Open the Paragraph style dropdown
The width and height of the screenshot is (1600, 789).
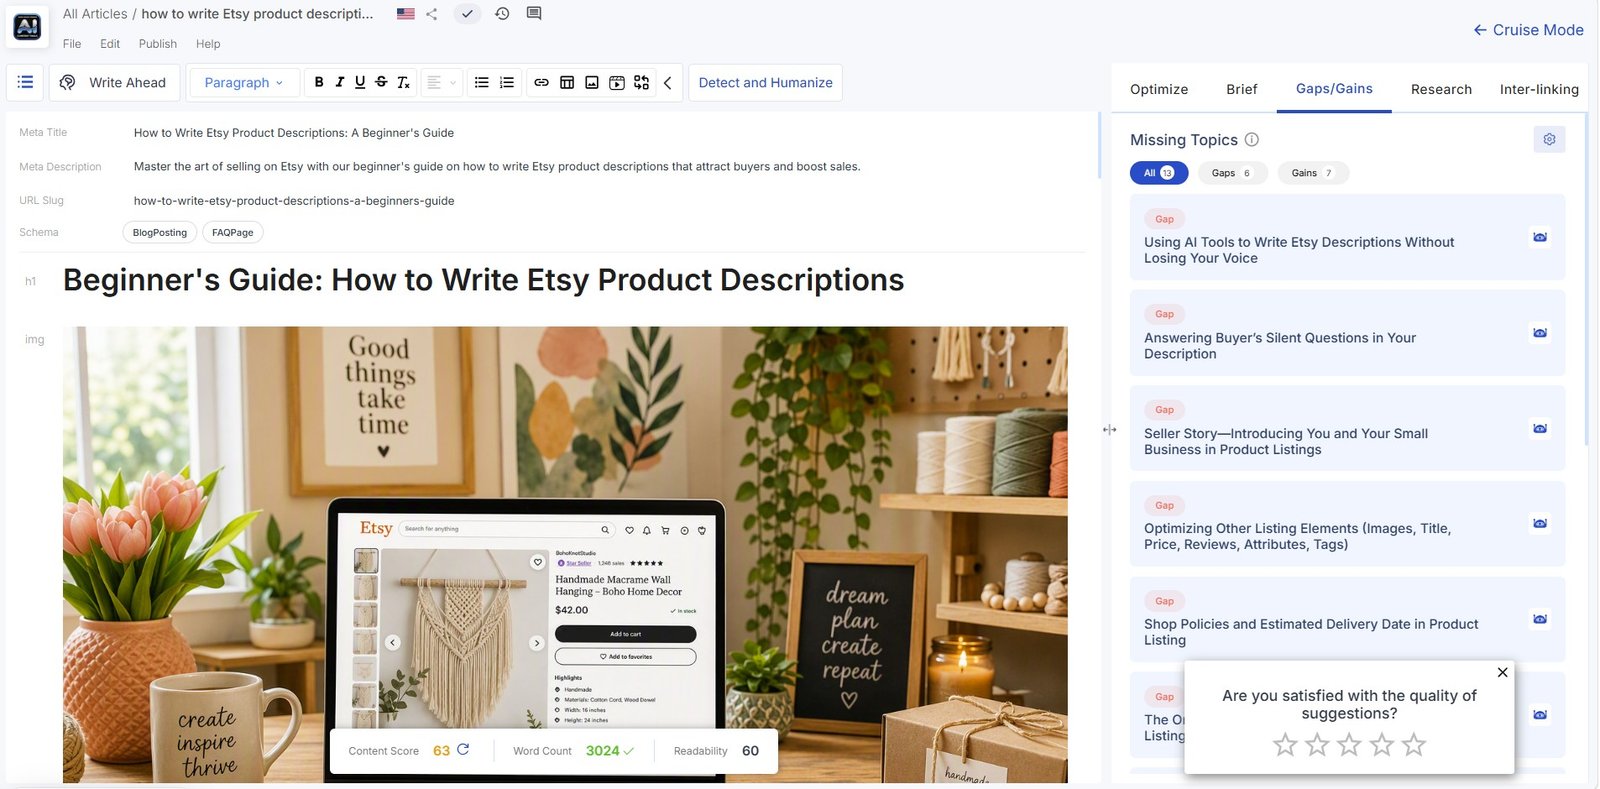pyautogui.click(x=244, y=82)
